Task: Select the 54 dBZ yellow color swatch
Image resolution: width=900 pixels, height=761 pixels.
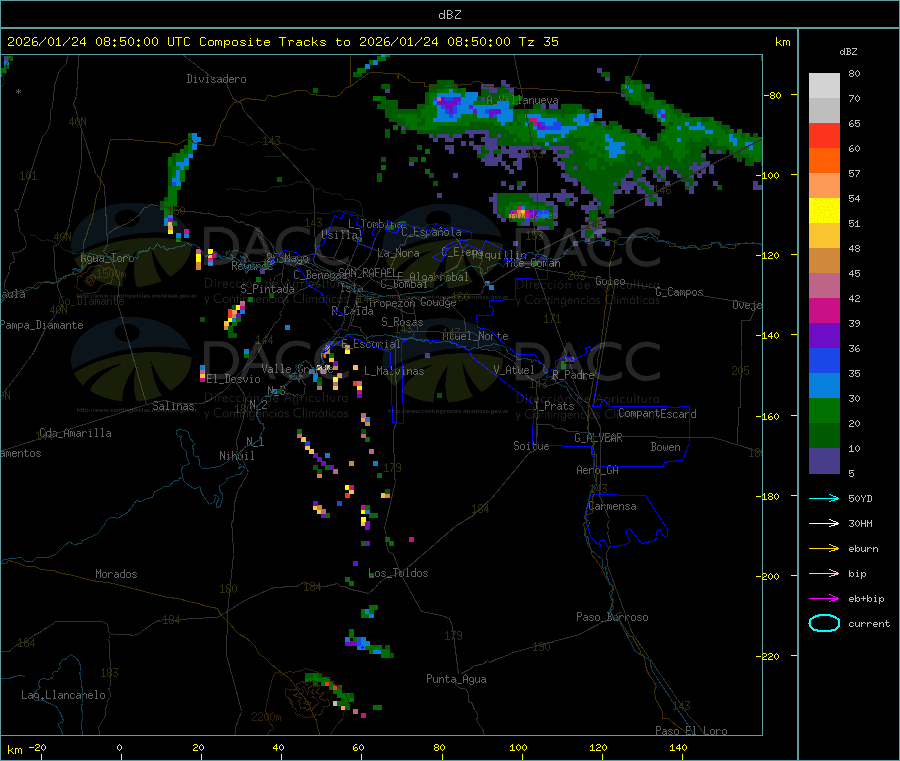Action: tap(824, 211)
